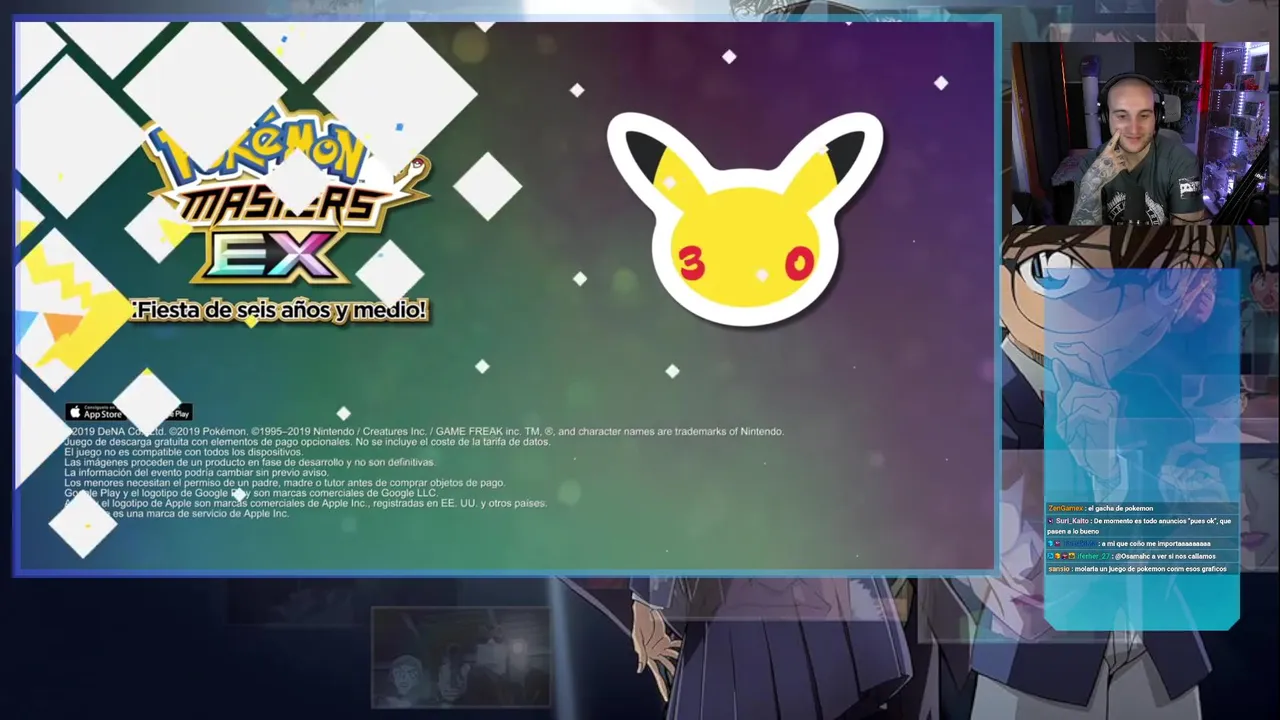Viewport: 1280px width, 720px height.
Task: Click the dark video thumbnail at the bottom
Action: point(461,656)
